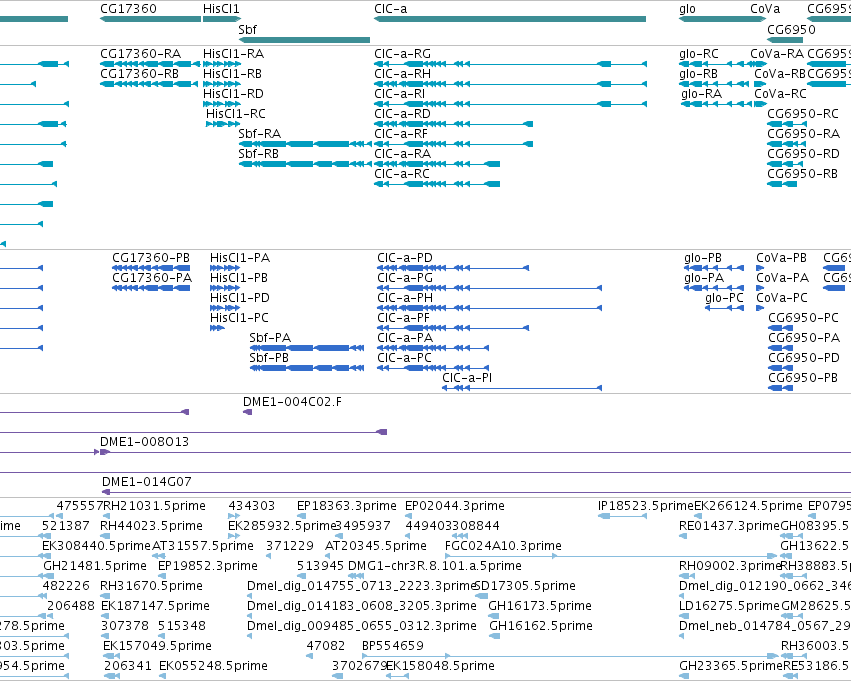Select the ClC-a-PH protein label
851x681 pixels.
coord(405,298)
